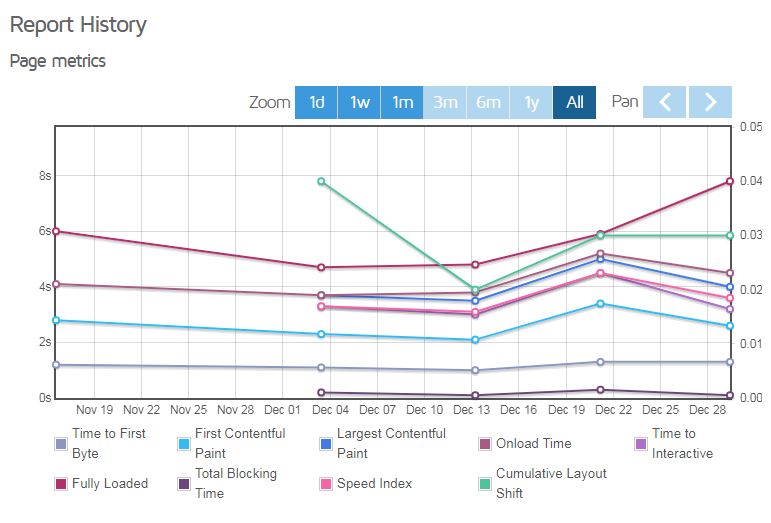
Task: Pan the chart right with the arrow
Action: coord(710,102)
